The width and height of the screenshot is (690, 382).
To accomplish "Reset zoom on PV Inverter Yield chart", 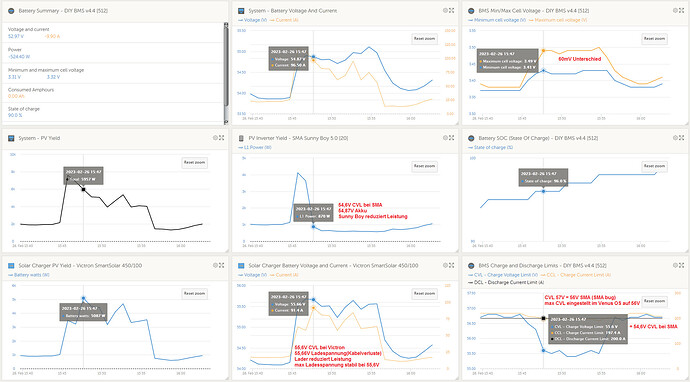I will [x=424, y=166].
